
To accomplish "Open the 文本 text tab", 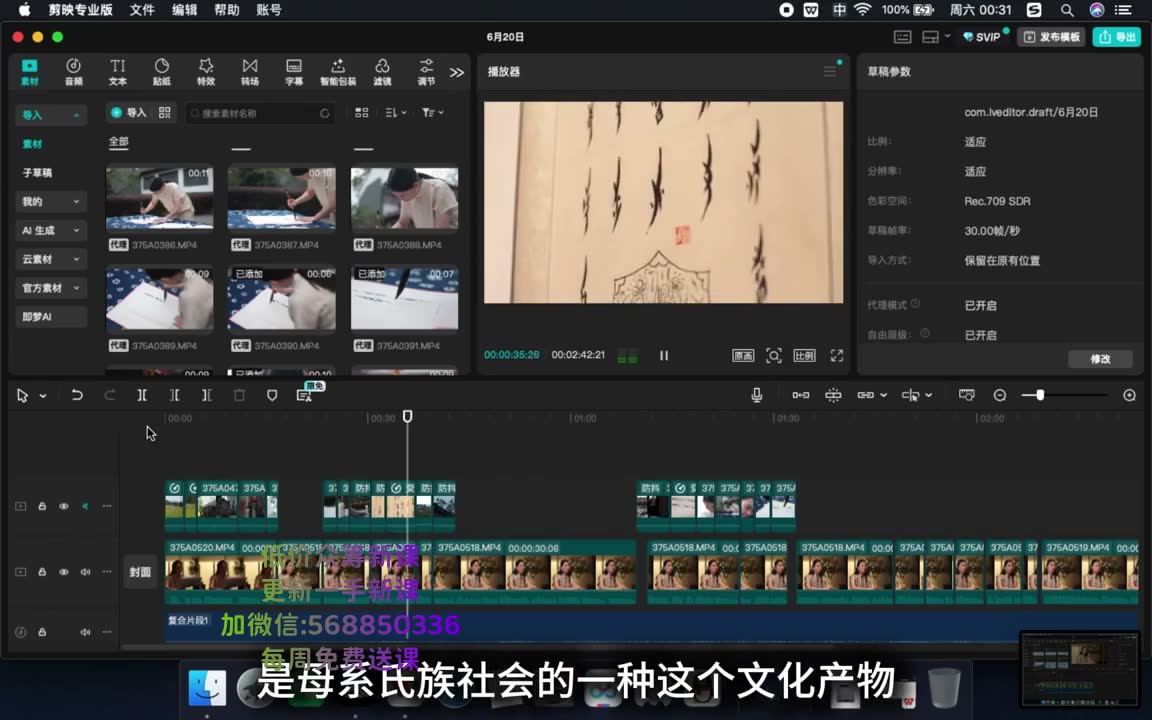I will coord(118,72).
